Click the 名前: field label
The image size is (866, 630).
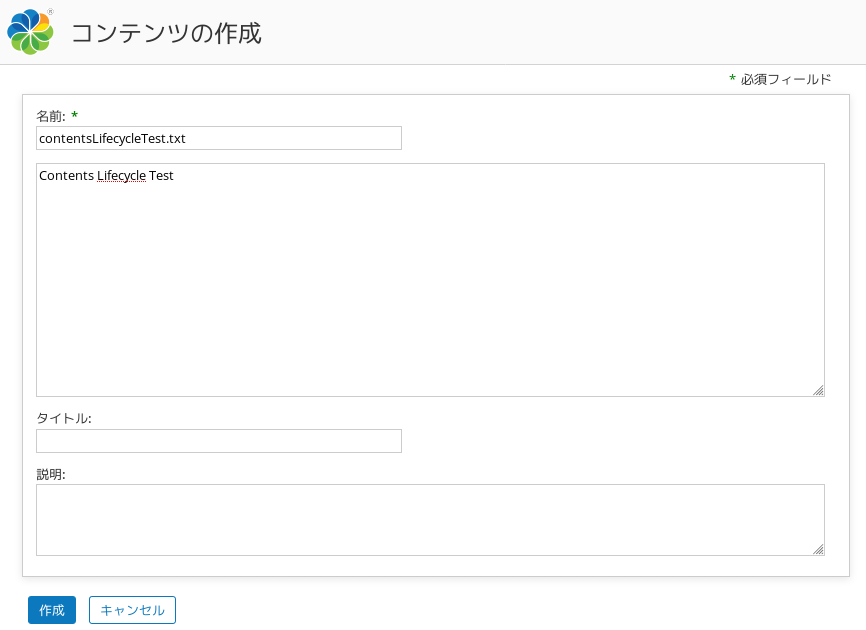51,116
